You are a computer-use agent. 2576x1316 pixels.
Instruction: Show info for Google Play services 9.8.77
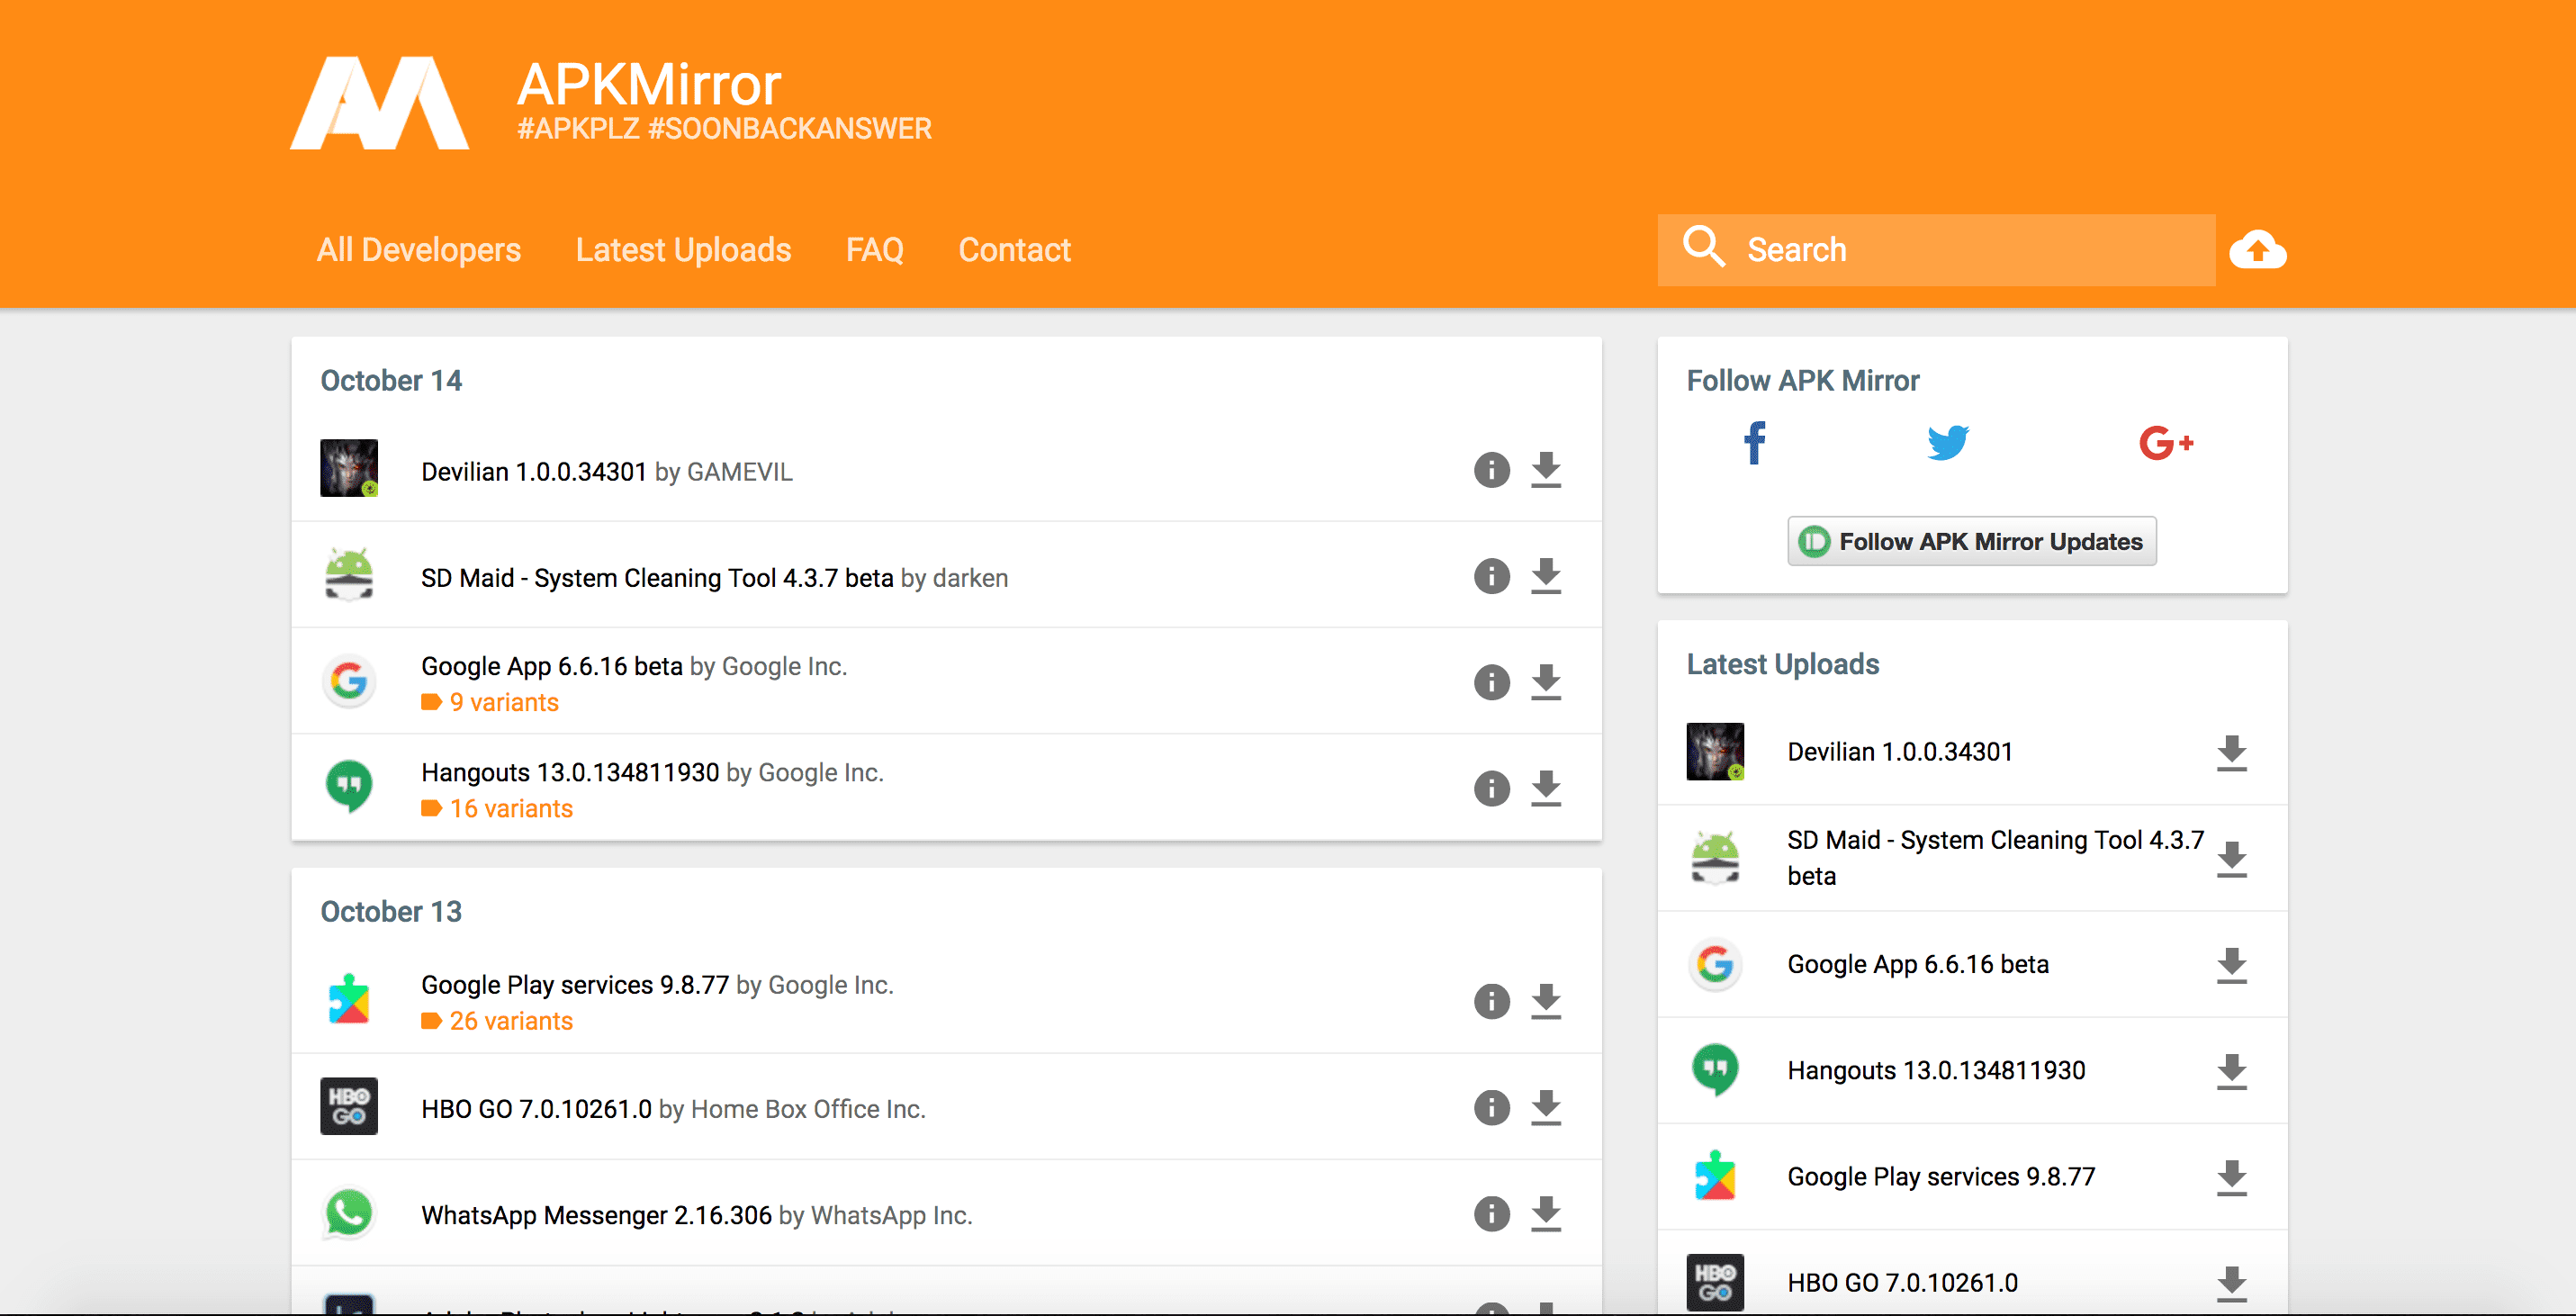click(1491, 1001)
